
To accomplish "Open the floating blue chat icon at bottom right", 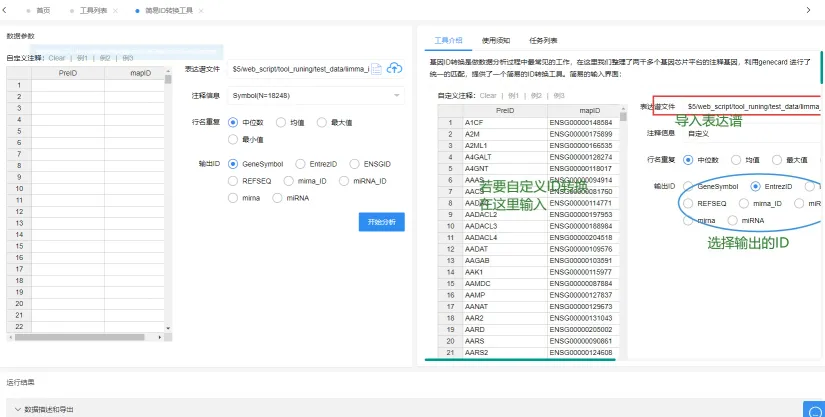I will (813, 409).
